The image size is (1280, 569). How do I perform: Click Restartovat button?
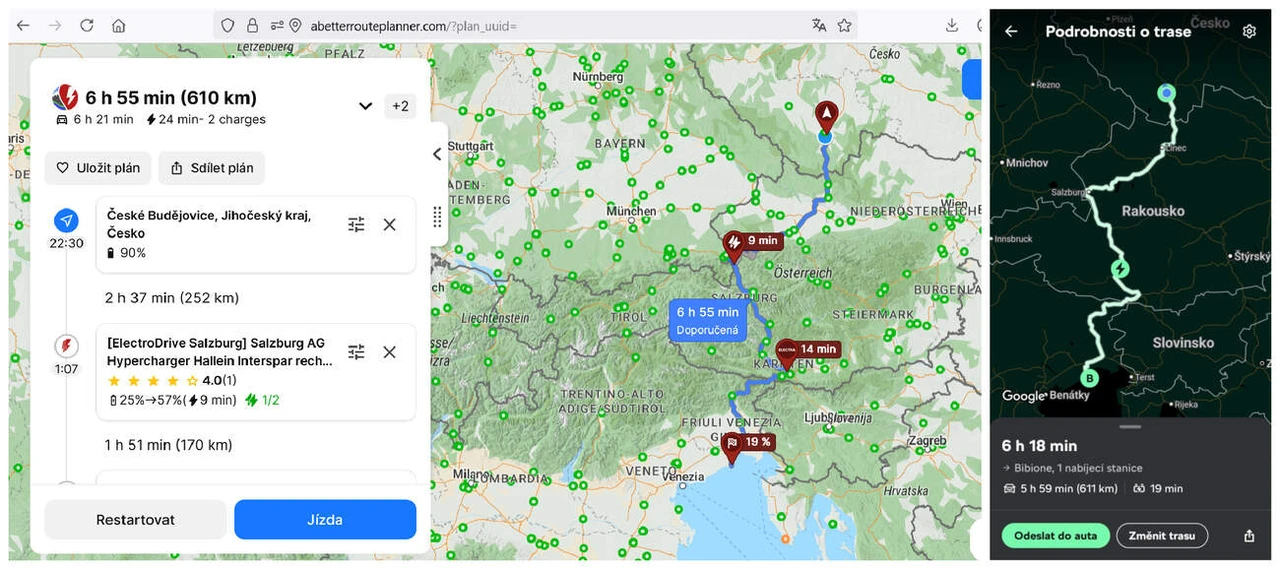(x=135, y=520)
